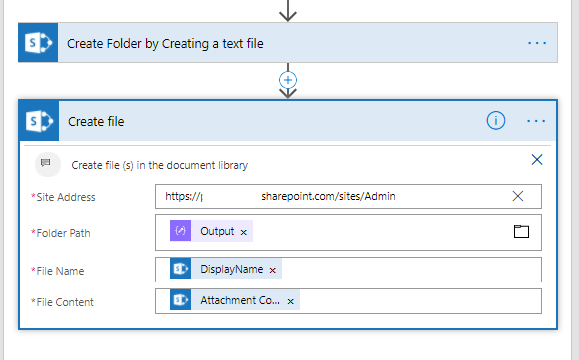Select the Output expression token

[211, 231]
